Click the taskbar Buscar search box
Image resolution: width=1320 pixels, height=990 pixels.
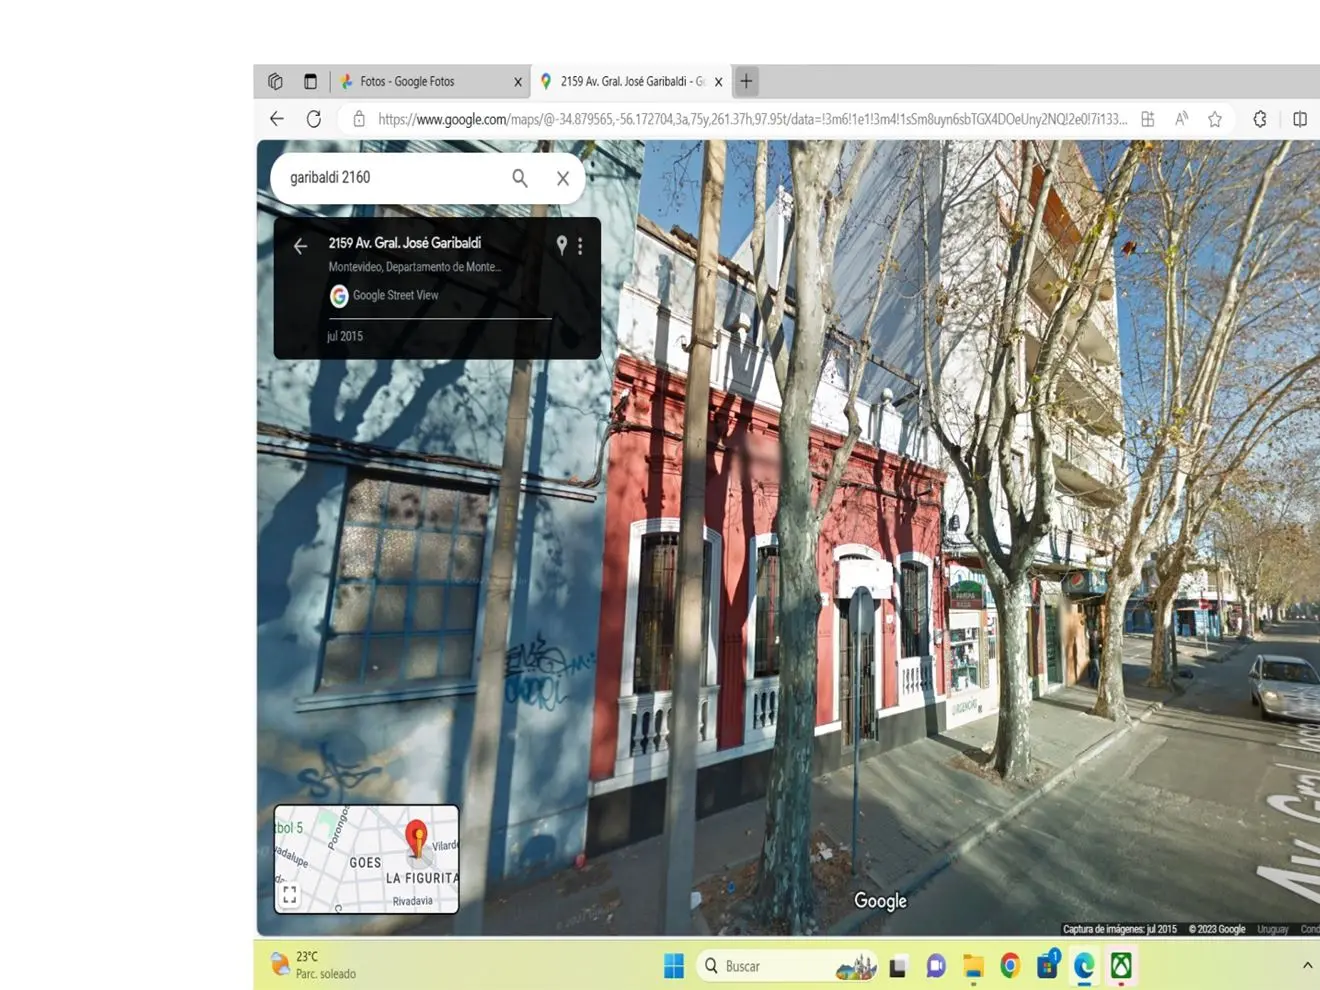click(x=786, y=966)
